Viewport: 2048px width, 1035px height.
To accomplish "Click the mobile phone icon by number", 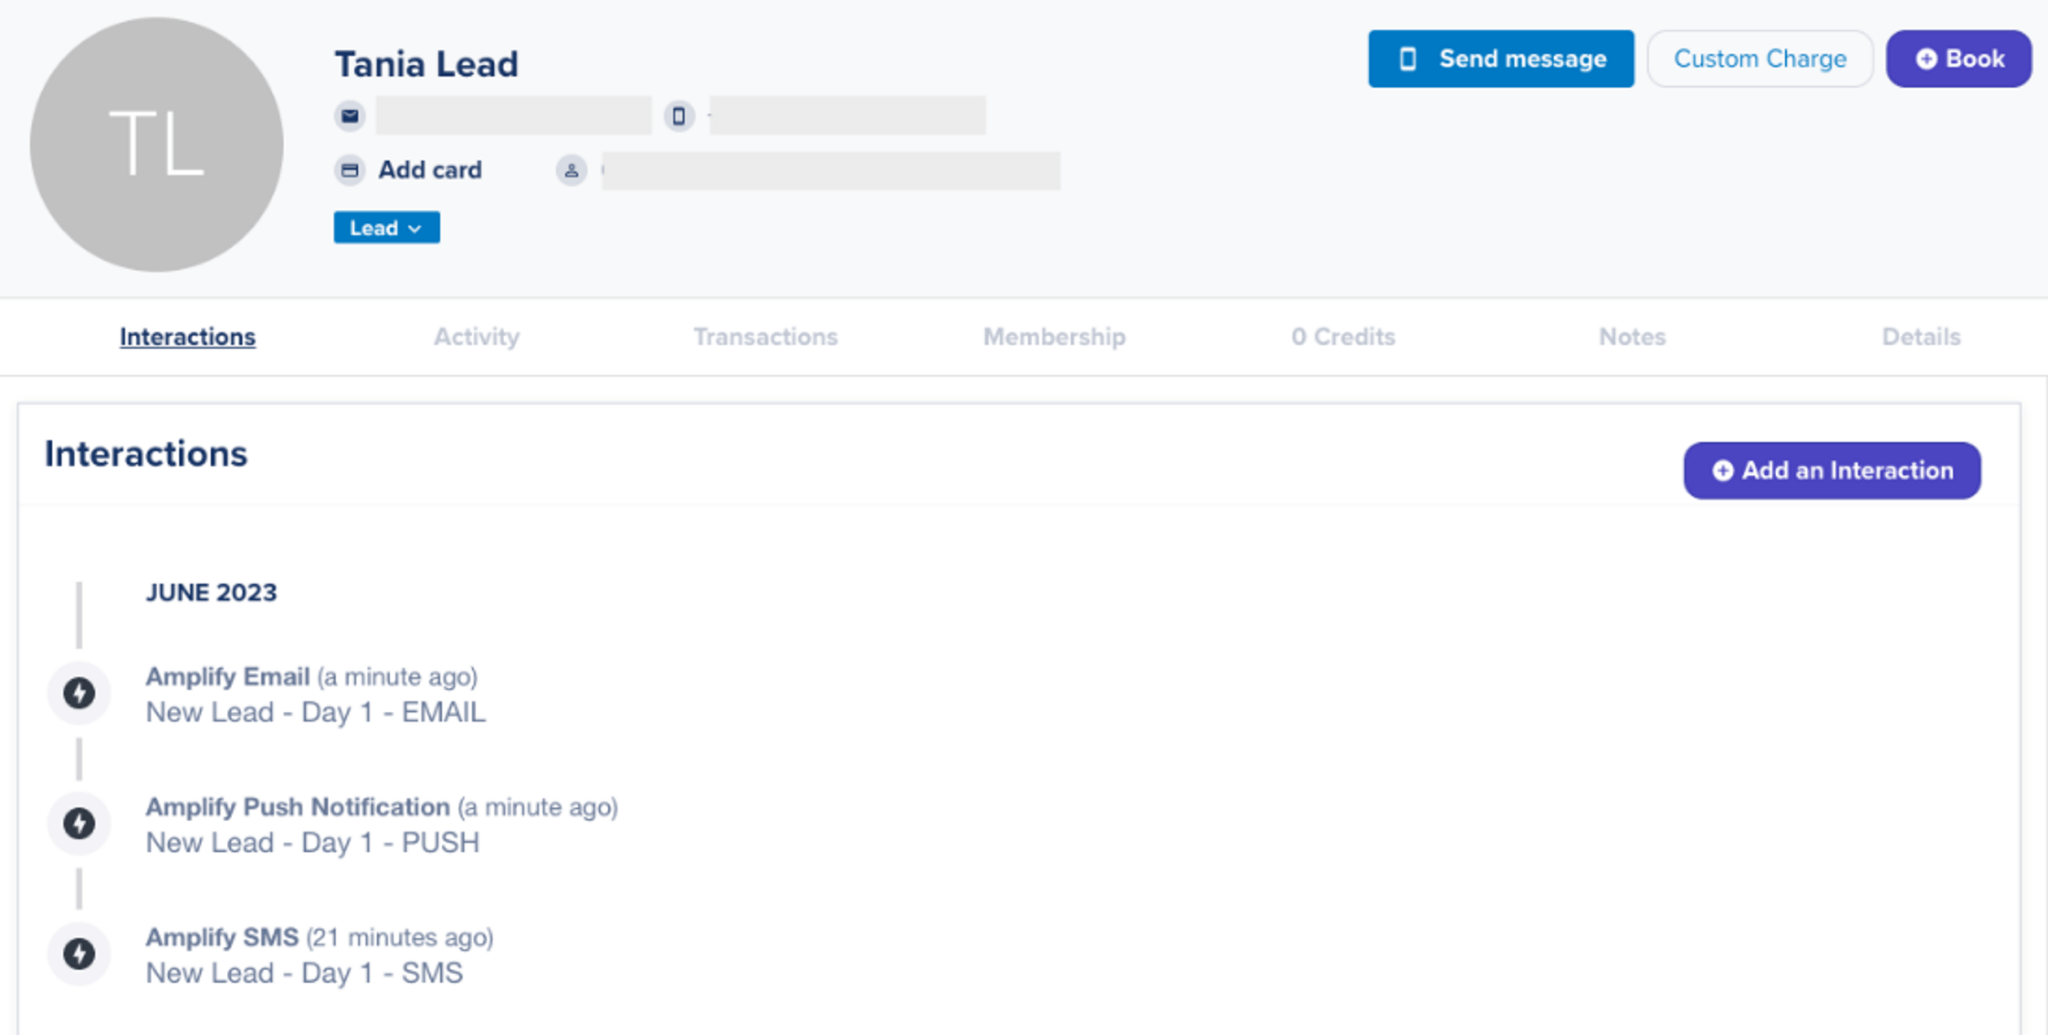I will (x=679, y=116).
